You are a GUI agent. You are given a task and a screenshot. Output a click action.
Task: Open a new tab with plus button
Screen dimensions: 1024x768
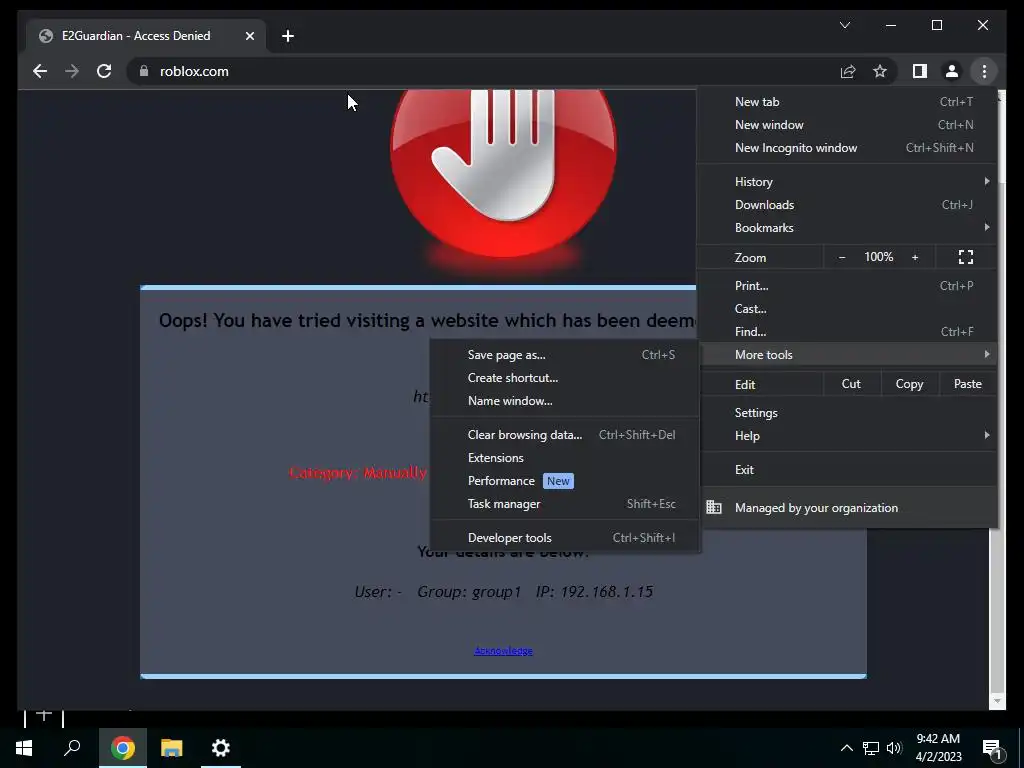point(288,36)
